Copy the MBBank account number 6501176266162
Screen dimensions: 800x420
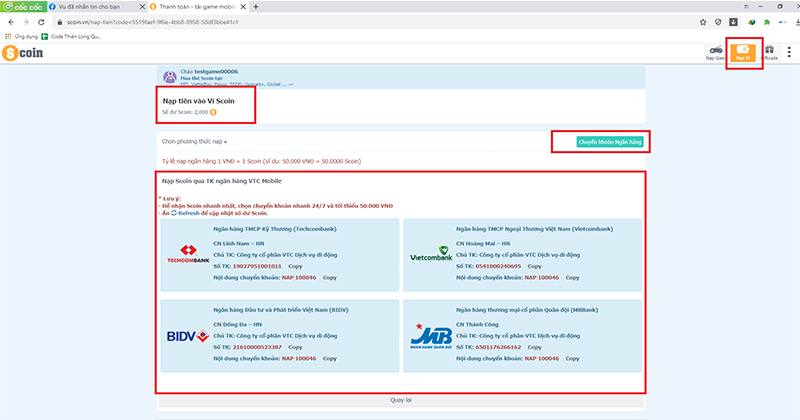pyautogui.click(x=534, y=347)
